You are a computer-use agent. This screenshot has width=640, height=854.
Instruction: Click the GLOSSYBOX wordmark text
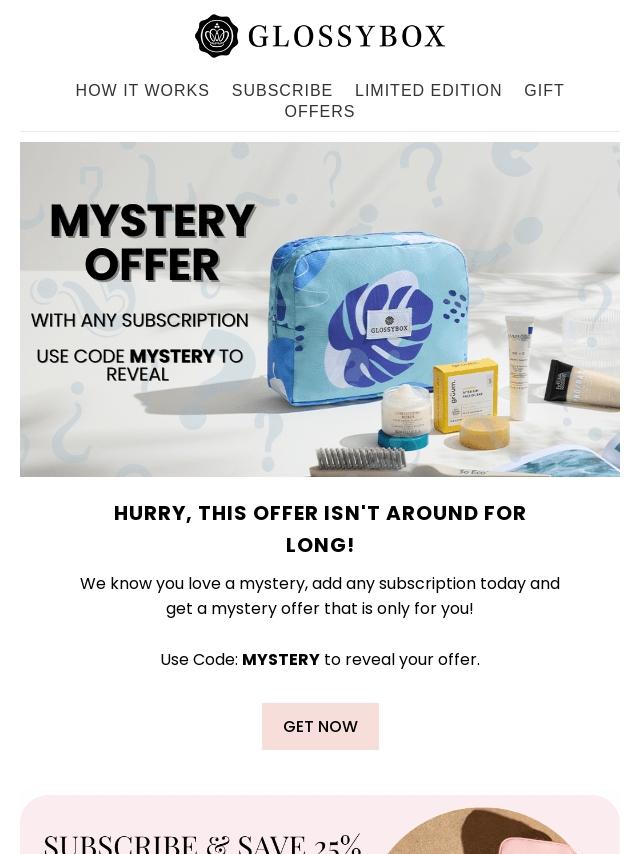[x=346, y=36]
